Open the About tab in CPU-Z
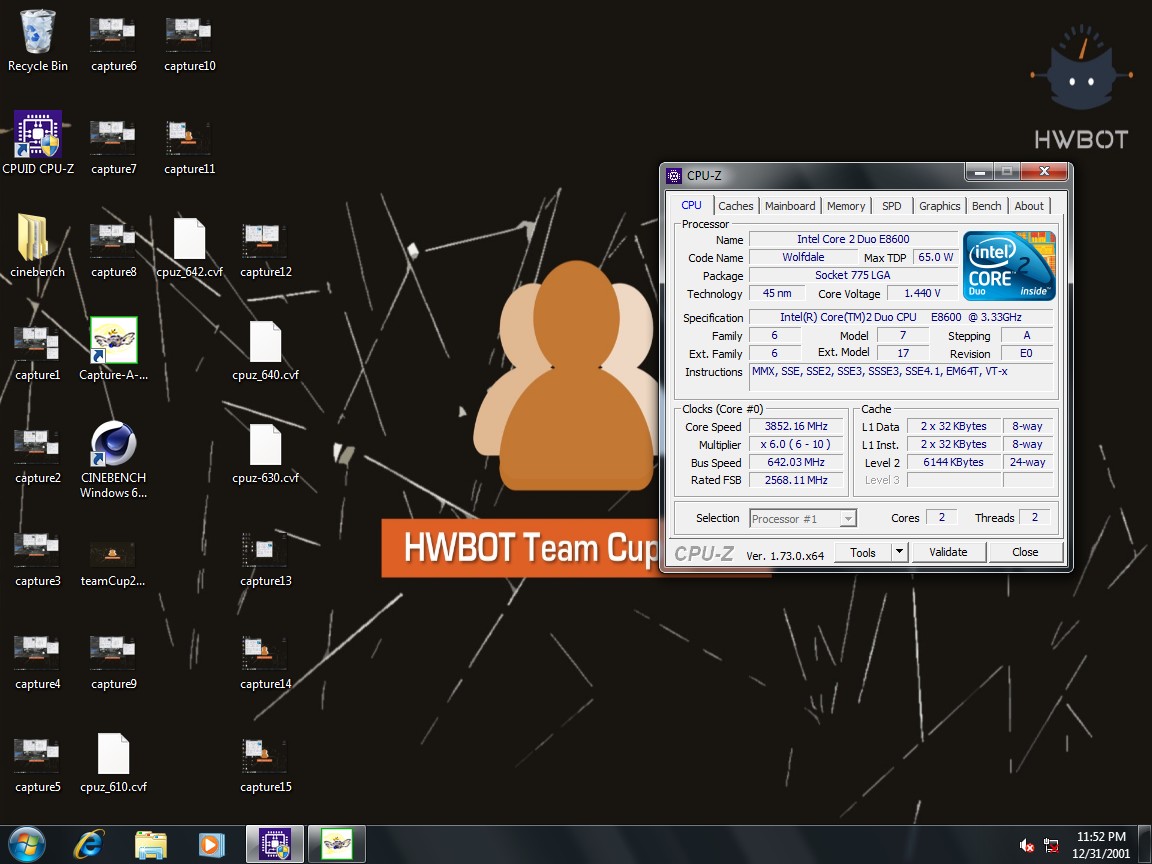Screen dimensions: 1152x864 pyautogui.click(x=1029, y=206)
